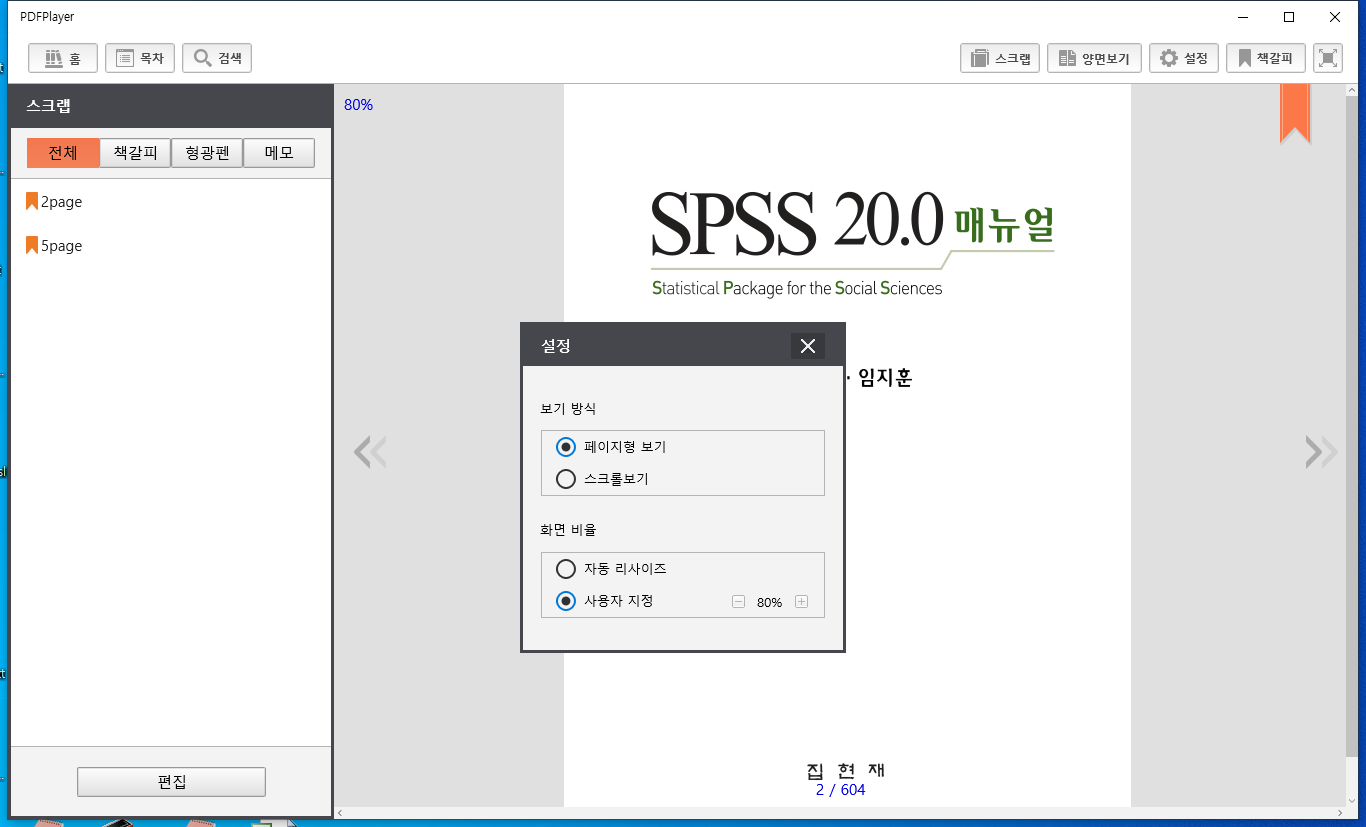Toggle the 스크랩 panel button
The image size is (1366, 827).
point(1000,58)
